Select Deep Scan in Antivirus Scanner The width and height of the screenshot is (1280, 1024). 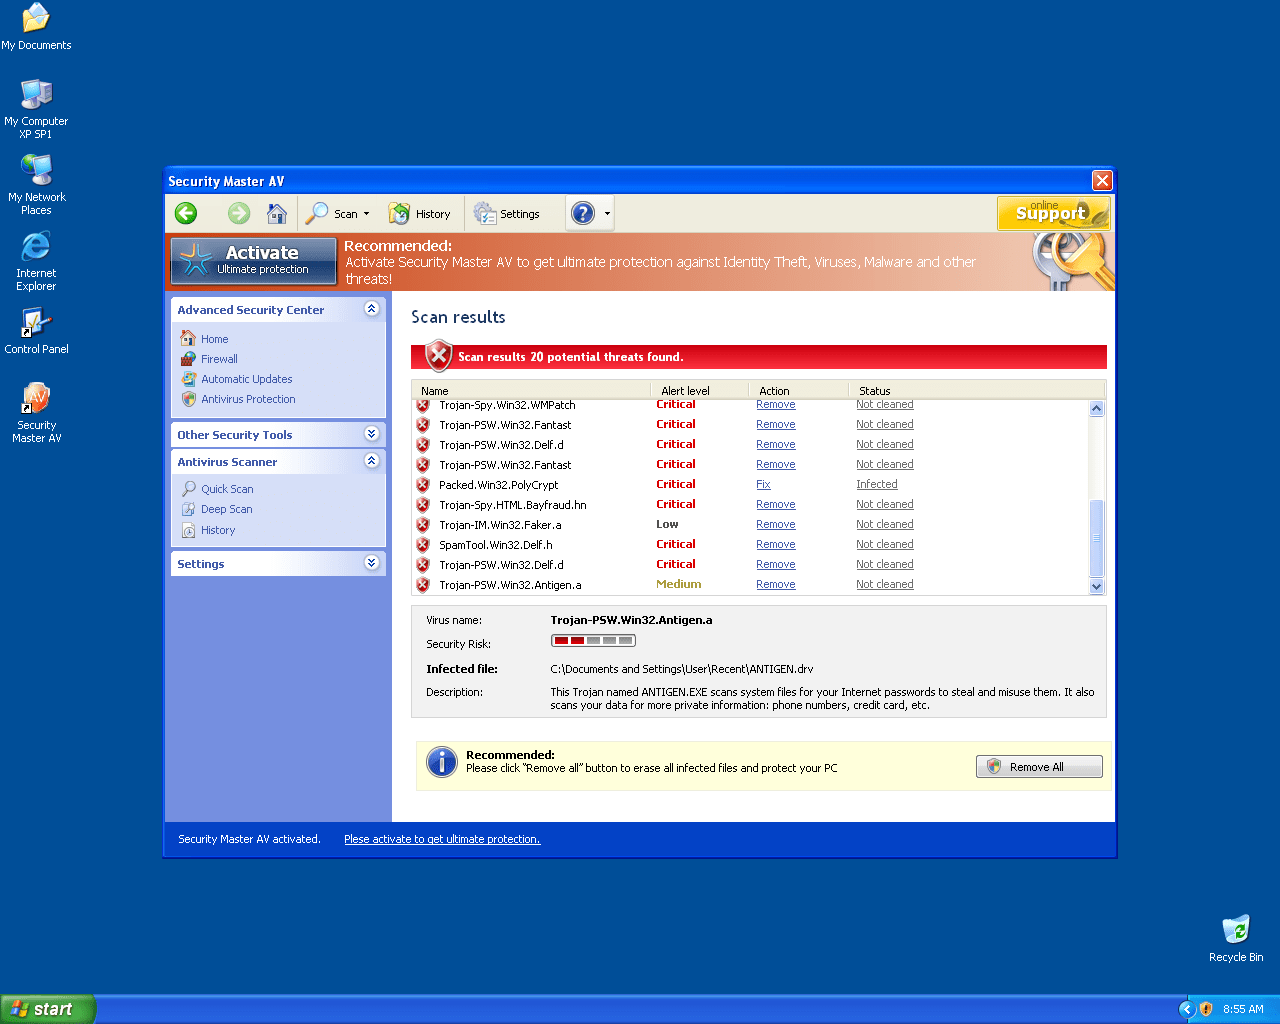click(226, 509)
